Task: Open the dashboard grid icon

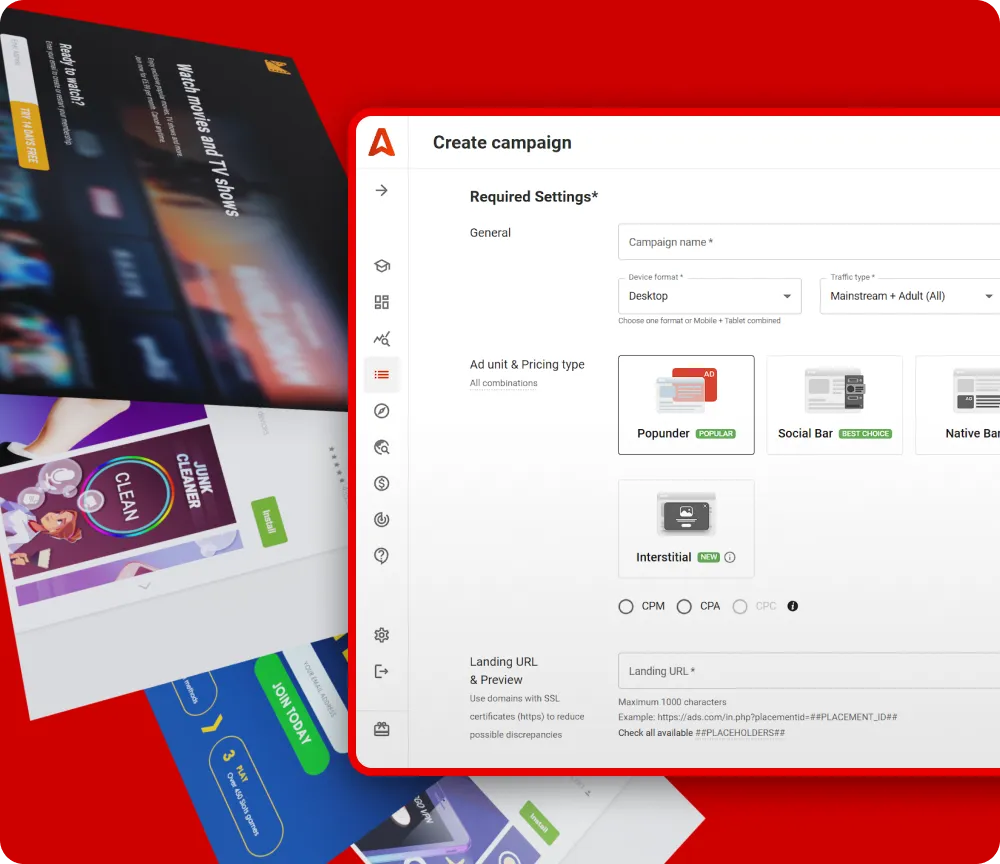Action: coord(381,302)
